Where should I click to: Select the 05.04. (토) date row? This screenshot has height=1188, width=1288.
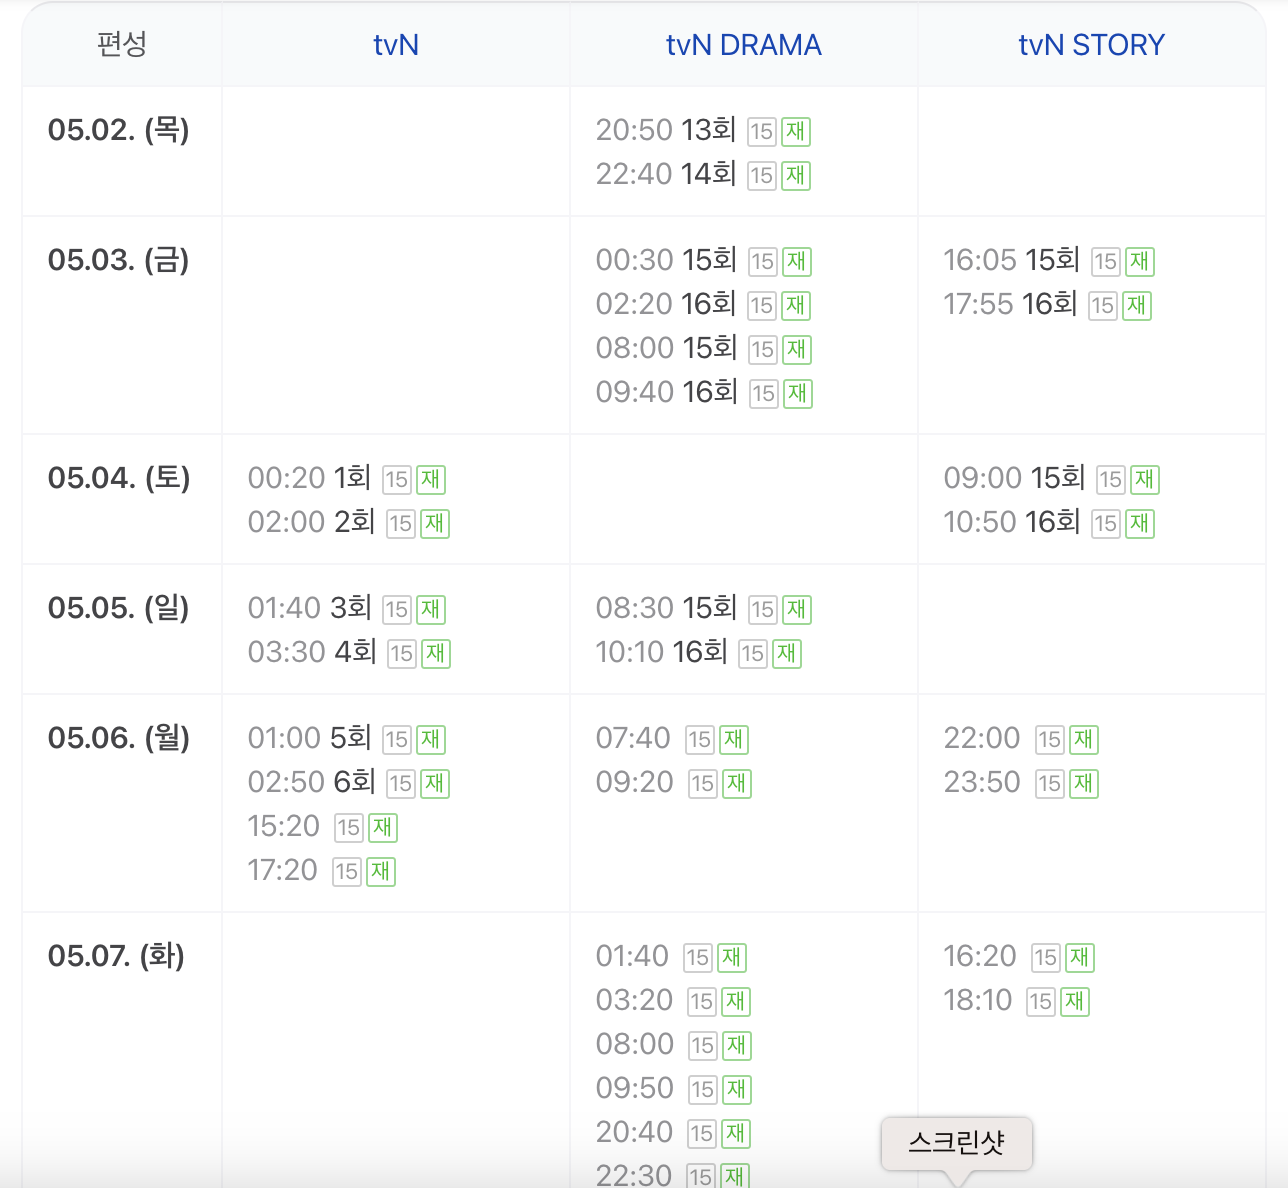coord(120,479)
